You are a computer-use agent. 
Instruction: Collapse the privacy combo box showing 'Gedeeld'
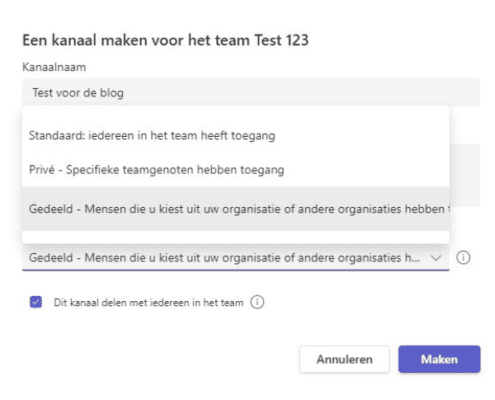(236, 258)
